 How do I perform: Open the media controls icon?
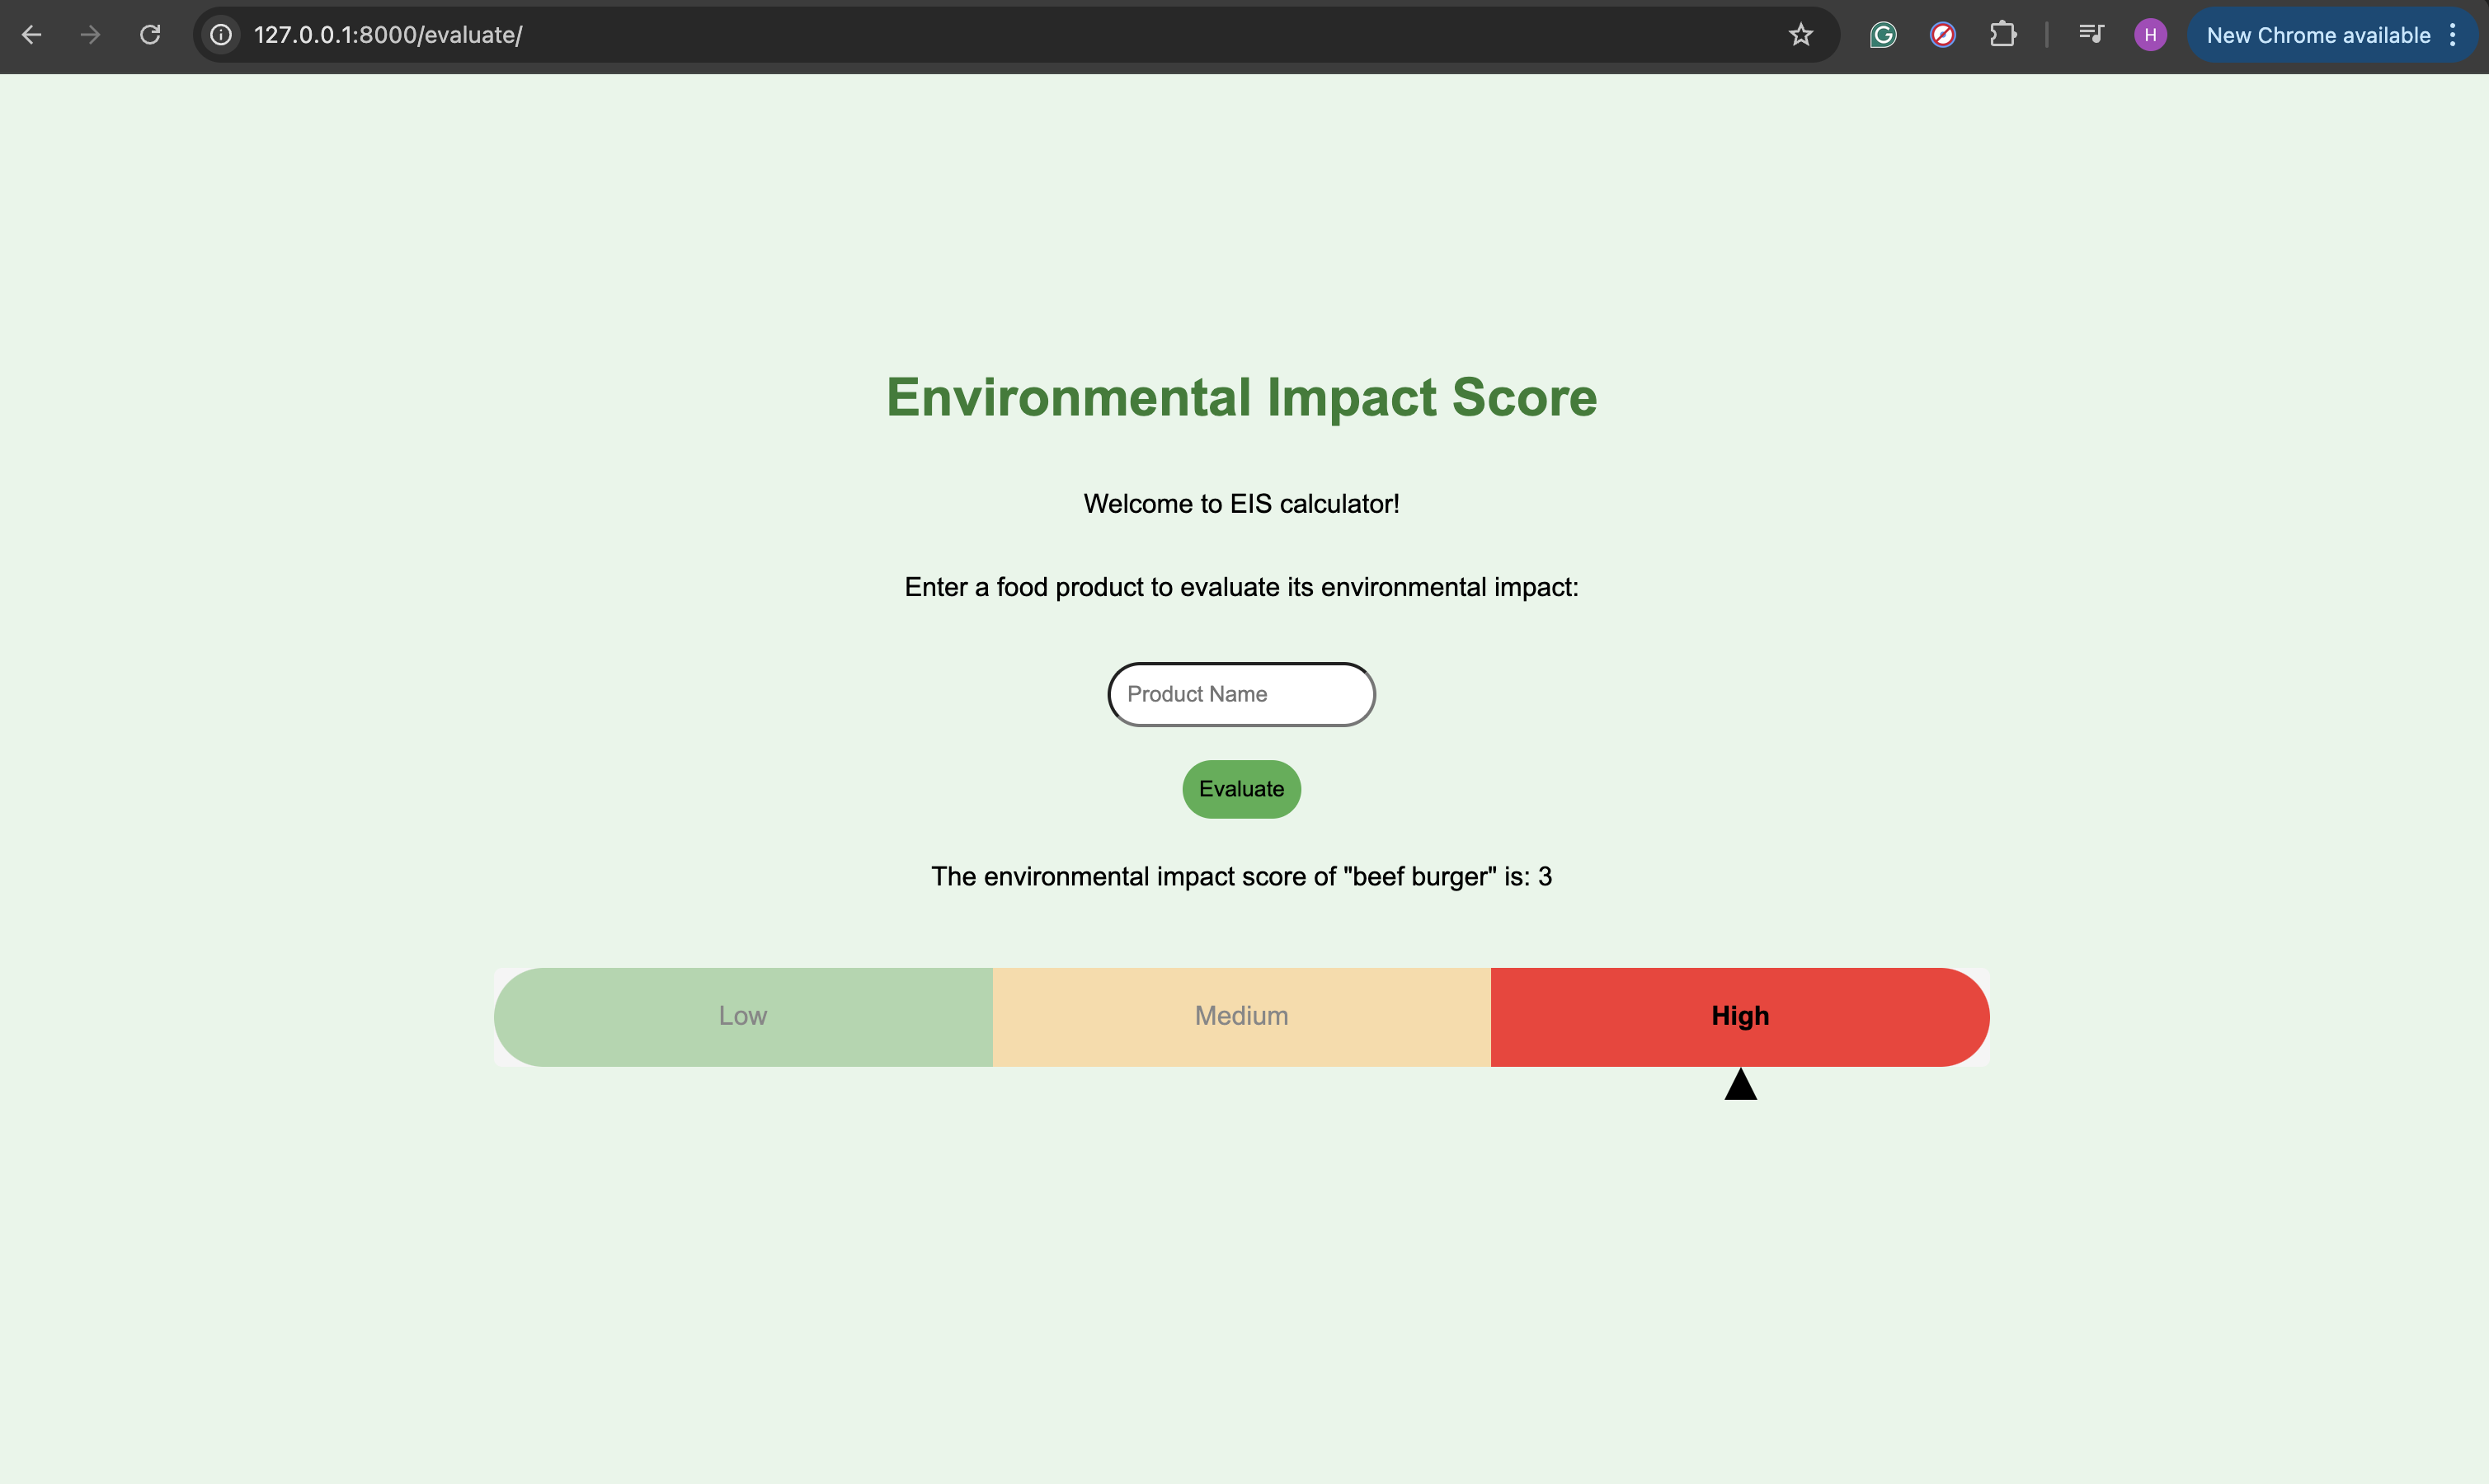[2091, 35]
